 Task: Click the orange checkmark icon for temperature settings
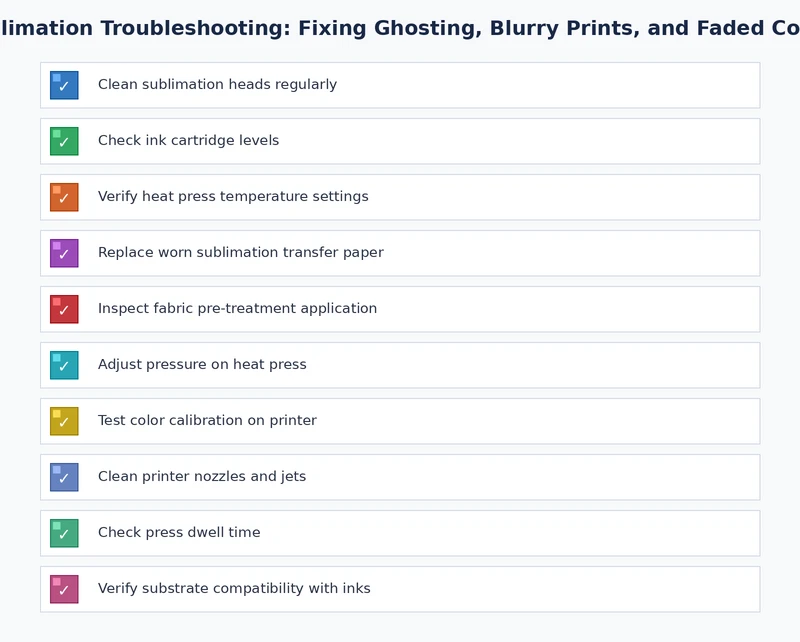(x=64, y=197)
